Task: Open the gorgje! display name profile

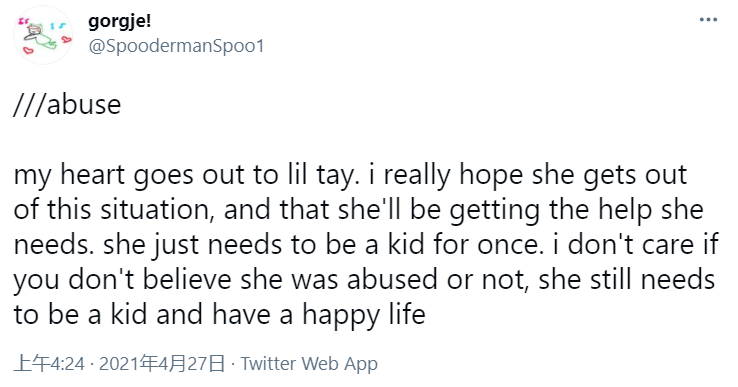Action: click(x=120, y=21)
